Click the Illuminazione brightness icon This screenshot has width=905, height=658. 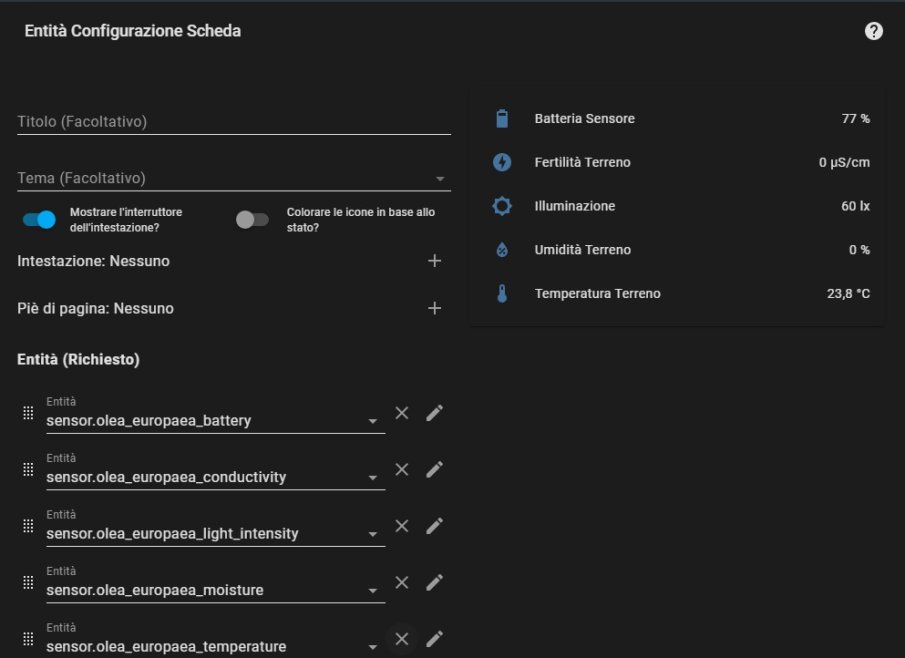tap(502, 206)
